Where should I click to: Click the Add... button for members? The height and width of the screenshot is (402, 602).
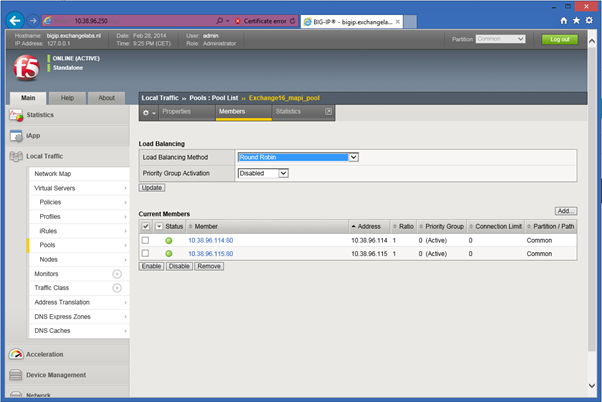click(566, 211)
